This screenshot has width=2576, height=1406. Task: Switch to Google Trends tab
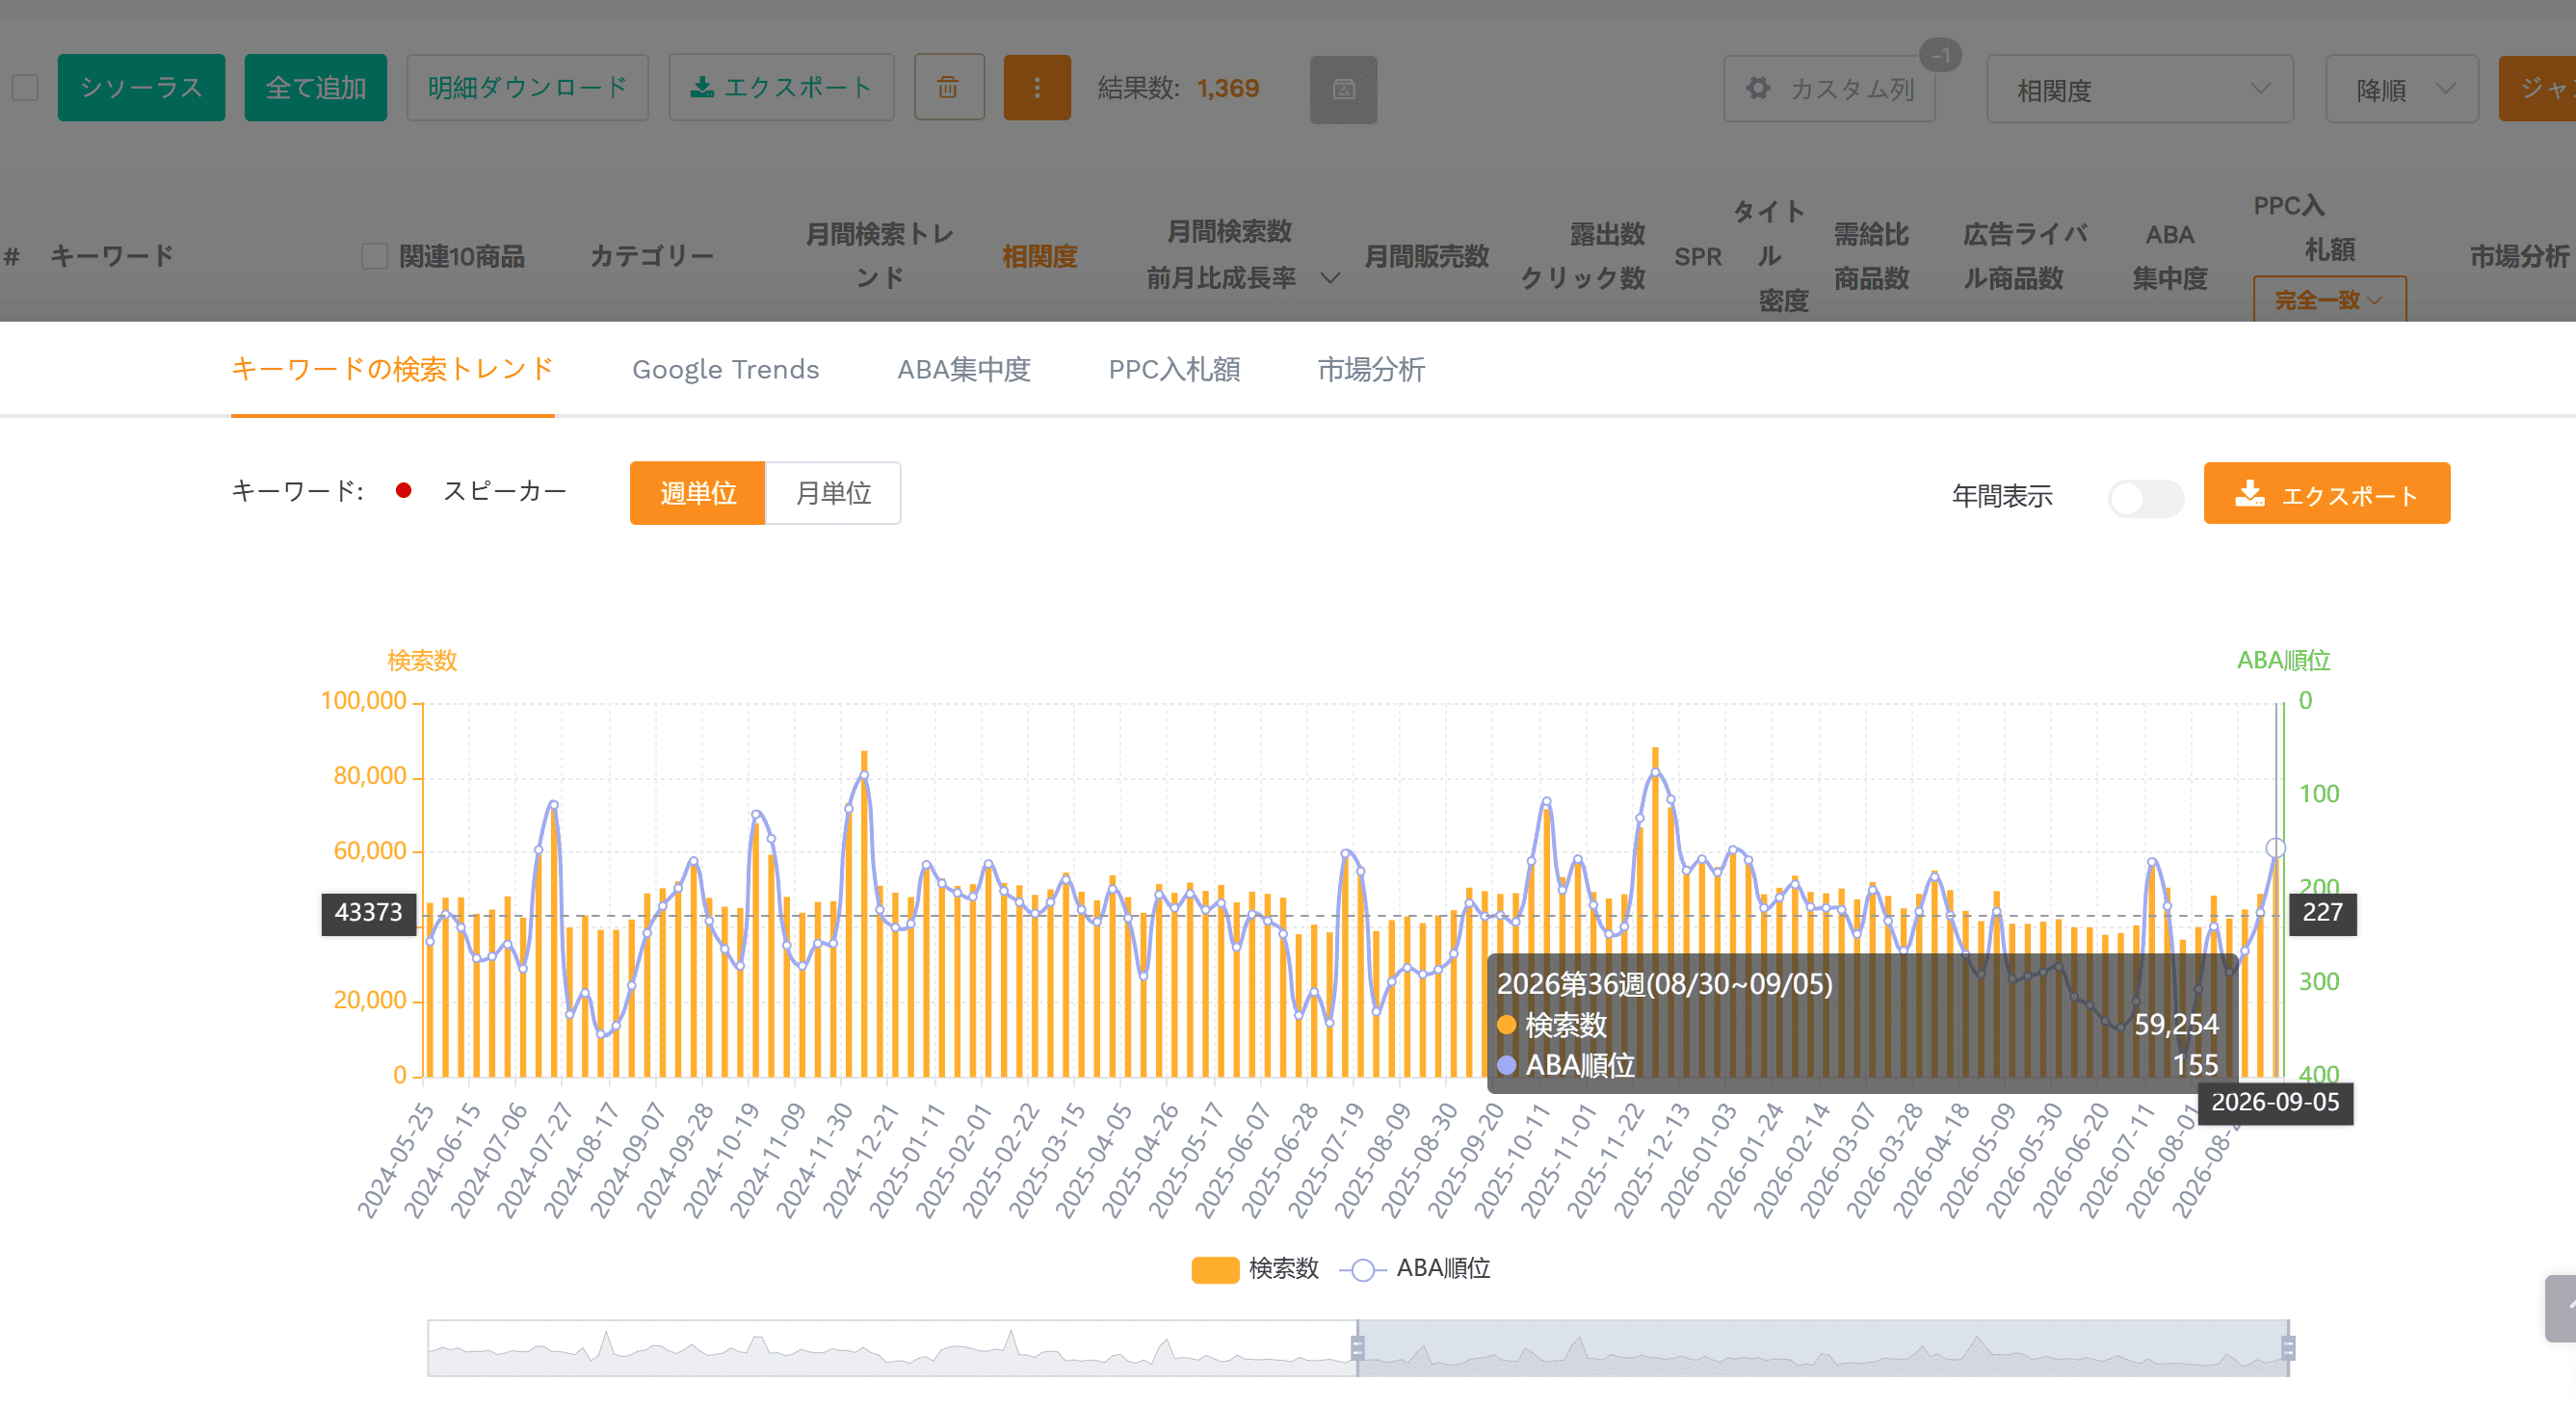coord(725,369)
